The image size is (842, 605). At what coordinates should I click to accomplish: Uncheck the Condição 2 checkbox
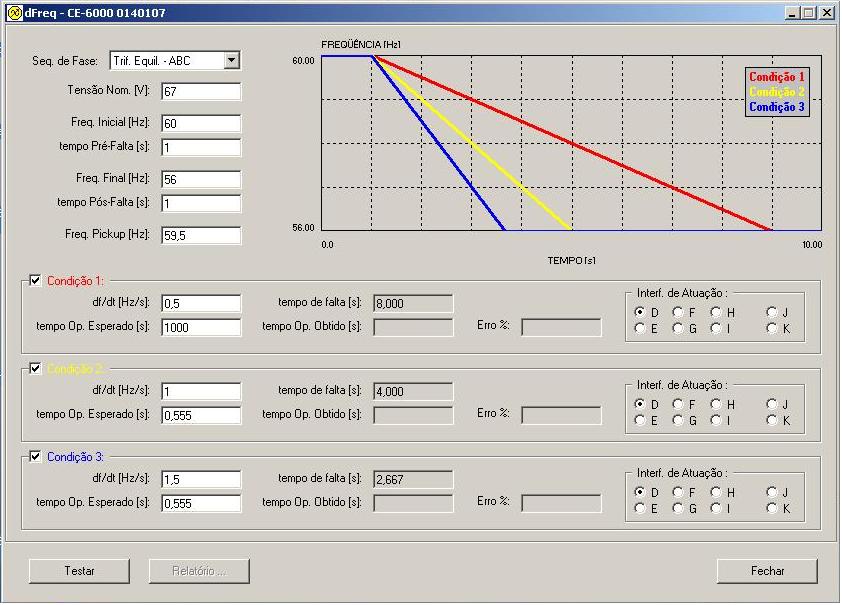coord(36,369)
